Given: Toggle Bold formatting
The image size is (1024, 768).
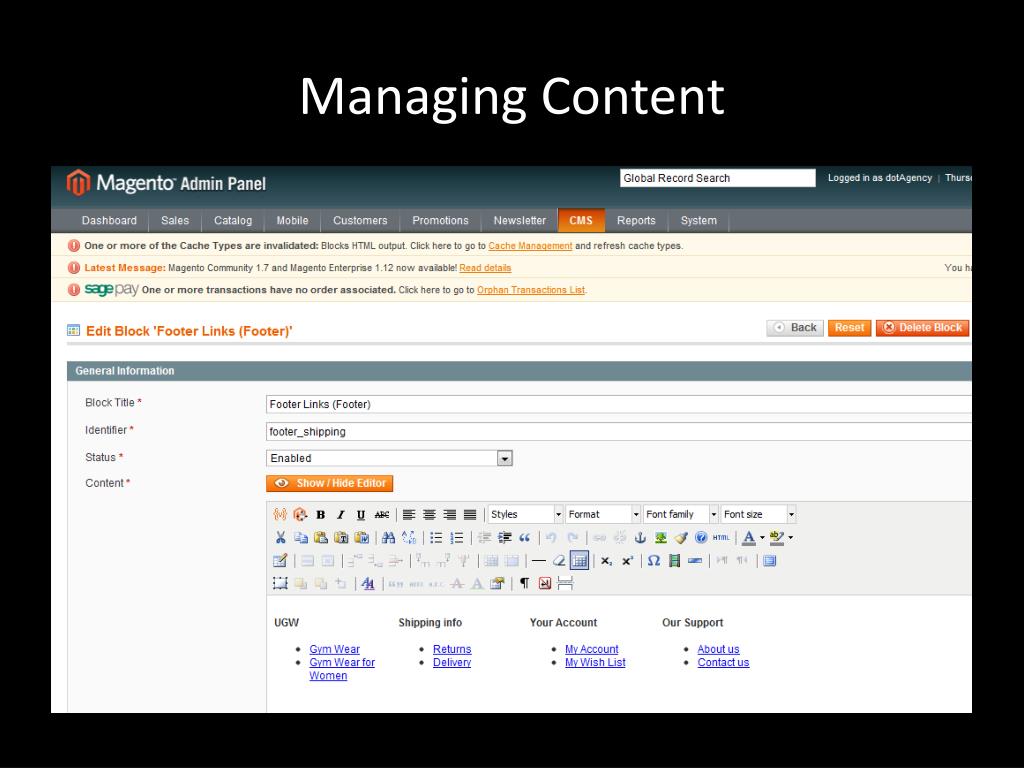Looking at the screenshot, I should pyautogui.click(x=321, y=515).
